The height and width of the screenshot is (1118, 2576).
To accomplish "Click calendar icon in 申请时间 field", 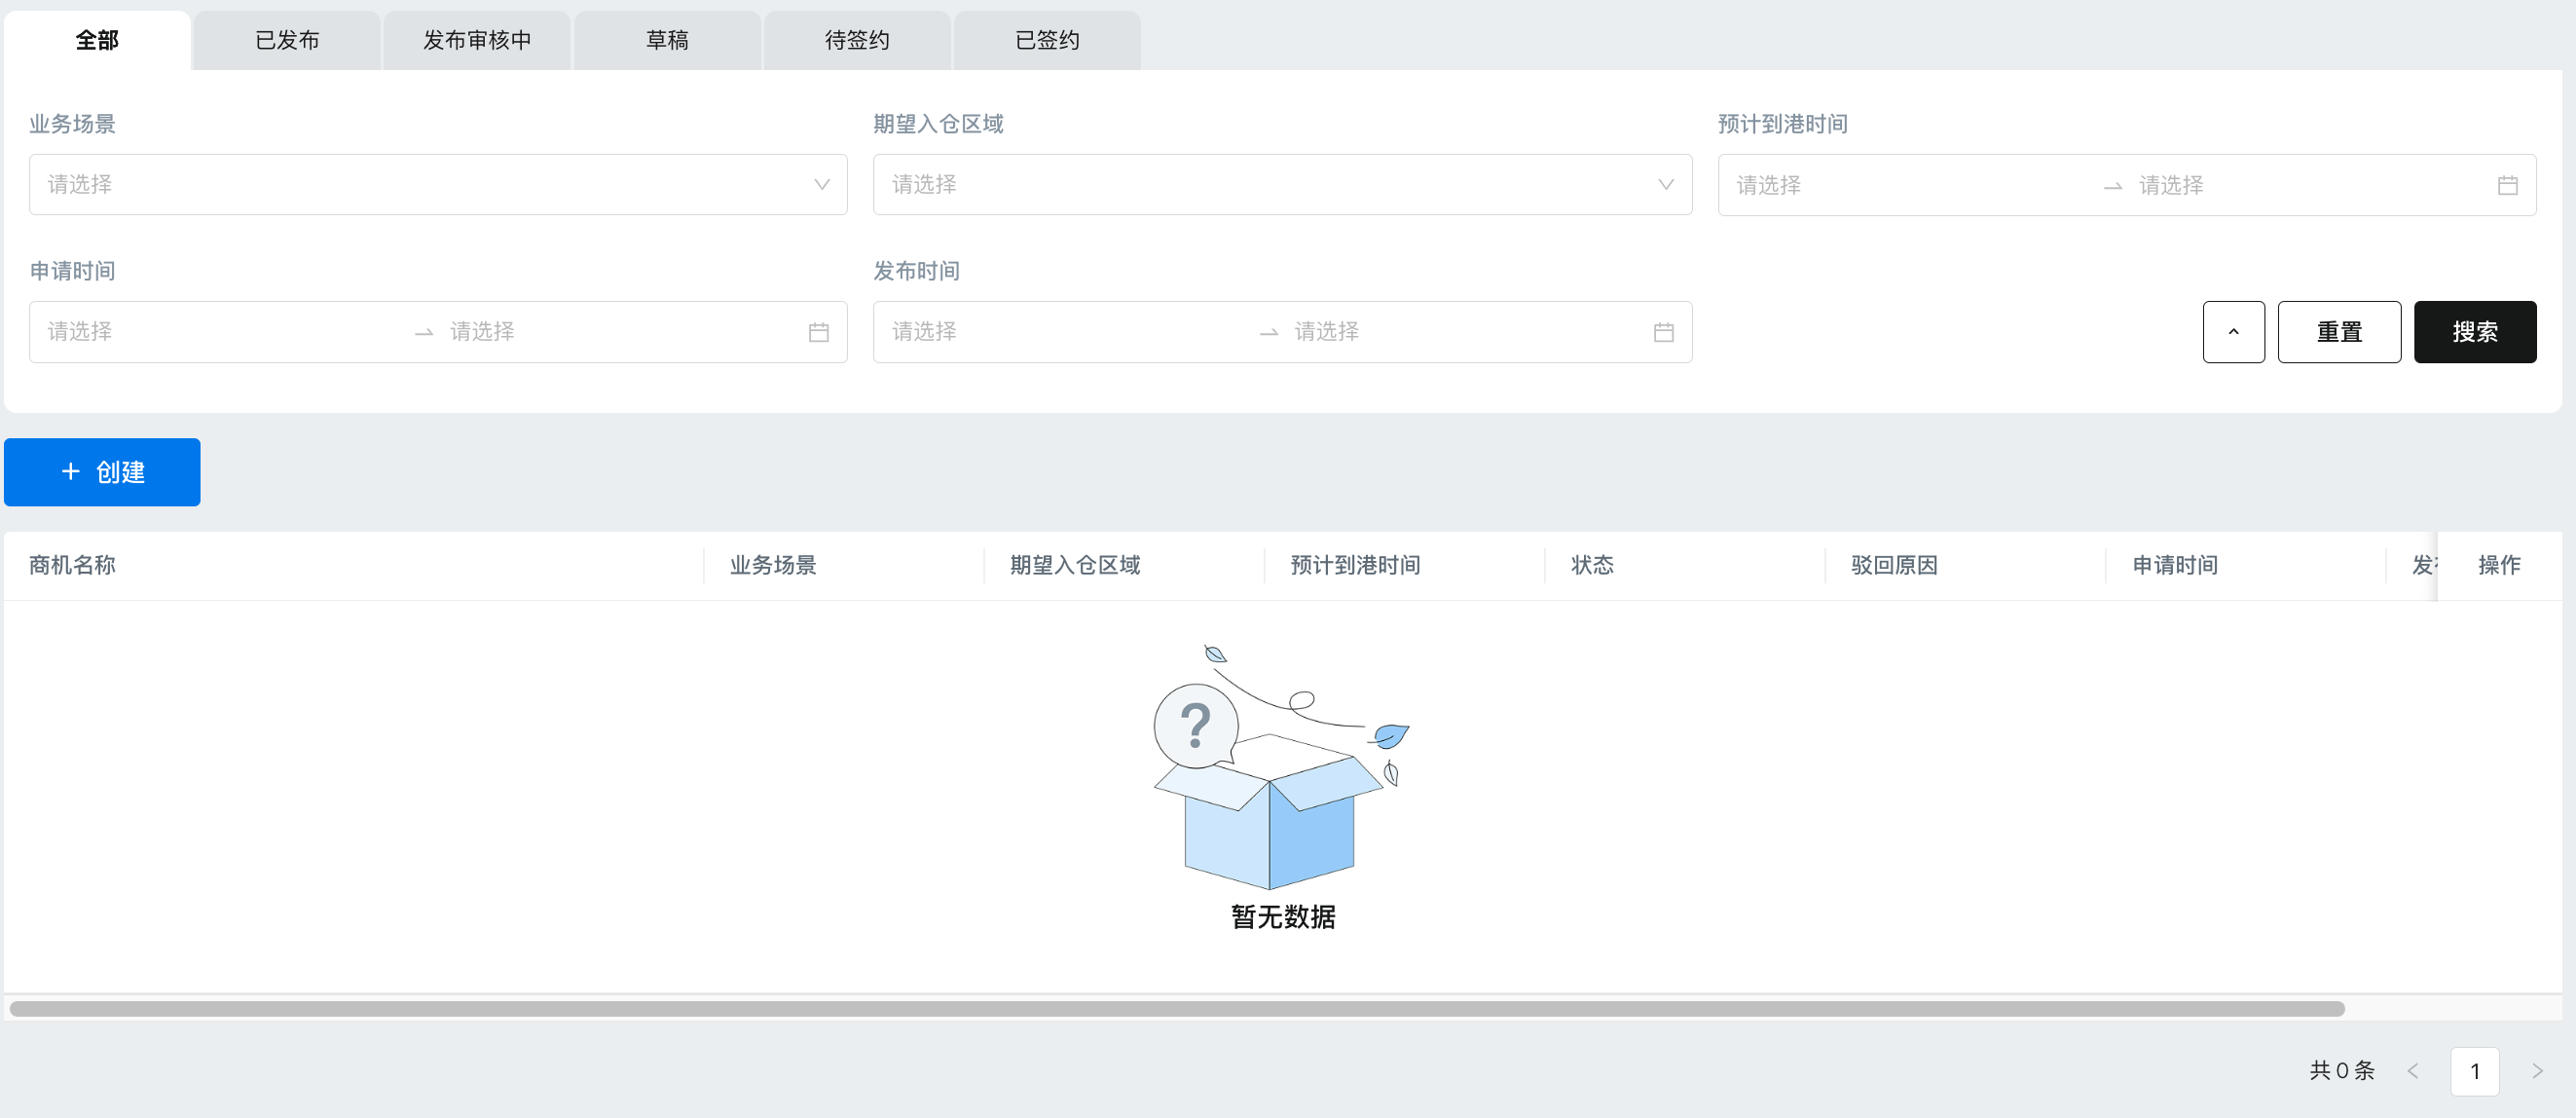I will click(x=818, y=332).
